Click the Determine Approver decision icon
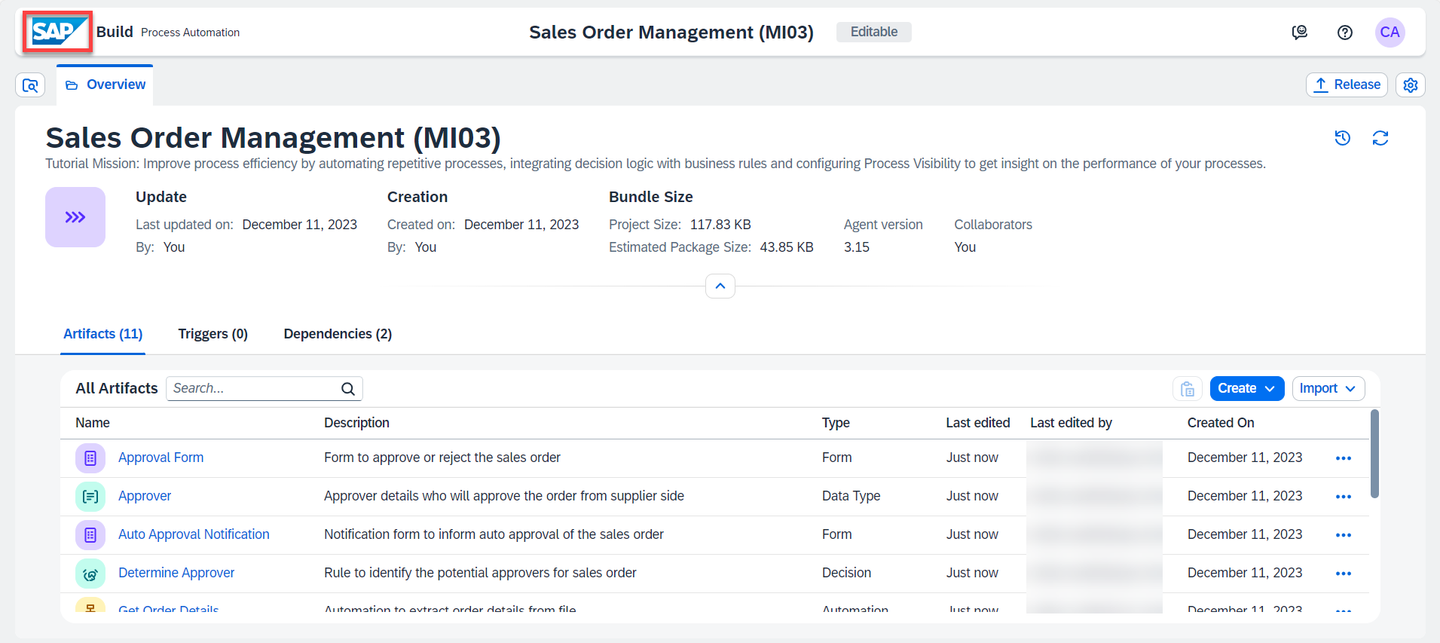Image resolution: width=1440 pixels, height=643 pixels. [x=90, y=573]
